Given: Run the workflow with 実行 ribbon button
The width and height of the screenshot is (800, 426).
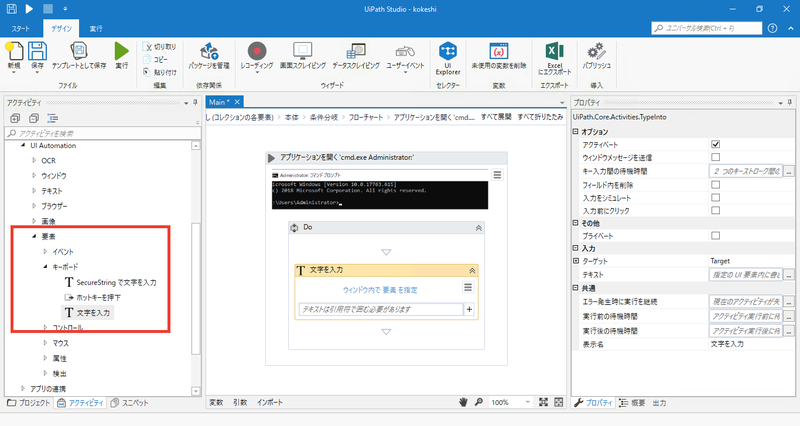Looking at the screenshot, I should [x=121, y=56].
